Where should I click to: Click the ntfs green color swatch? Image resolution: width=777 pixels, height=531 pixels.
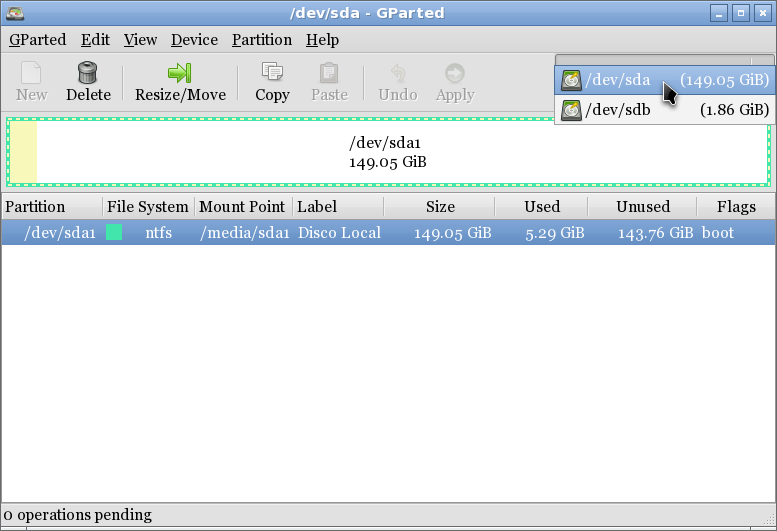click(114, 233)
